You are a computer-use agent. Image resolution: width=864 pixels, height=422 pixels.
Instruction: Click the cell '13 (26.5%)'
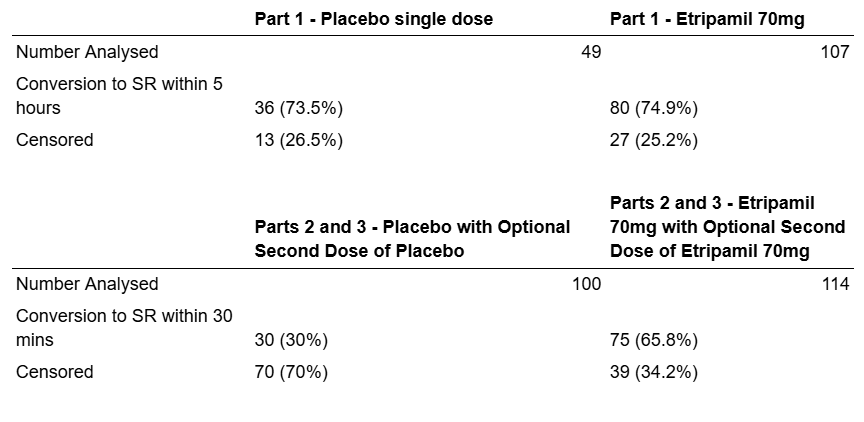point(299,140)
